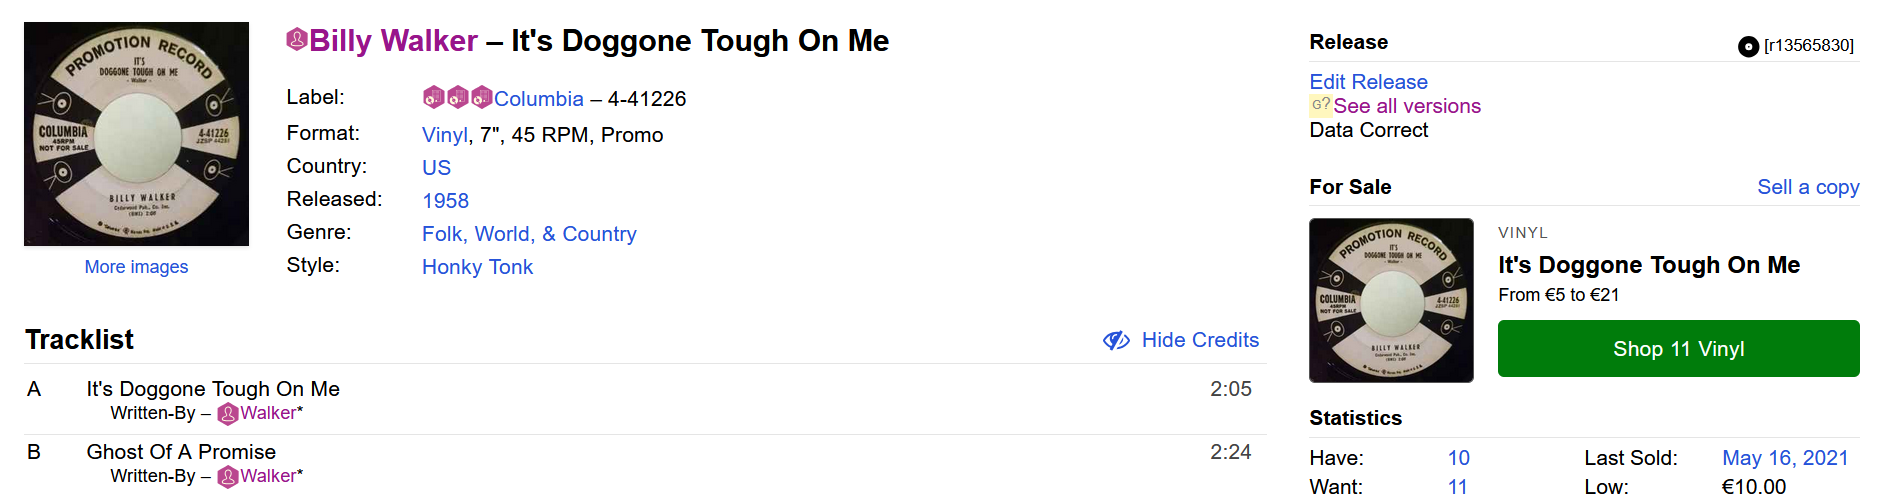Click the artist icon beside Billy Walker
This screenshot has height=494, width=1878.
tap(296, 40)
